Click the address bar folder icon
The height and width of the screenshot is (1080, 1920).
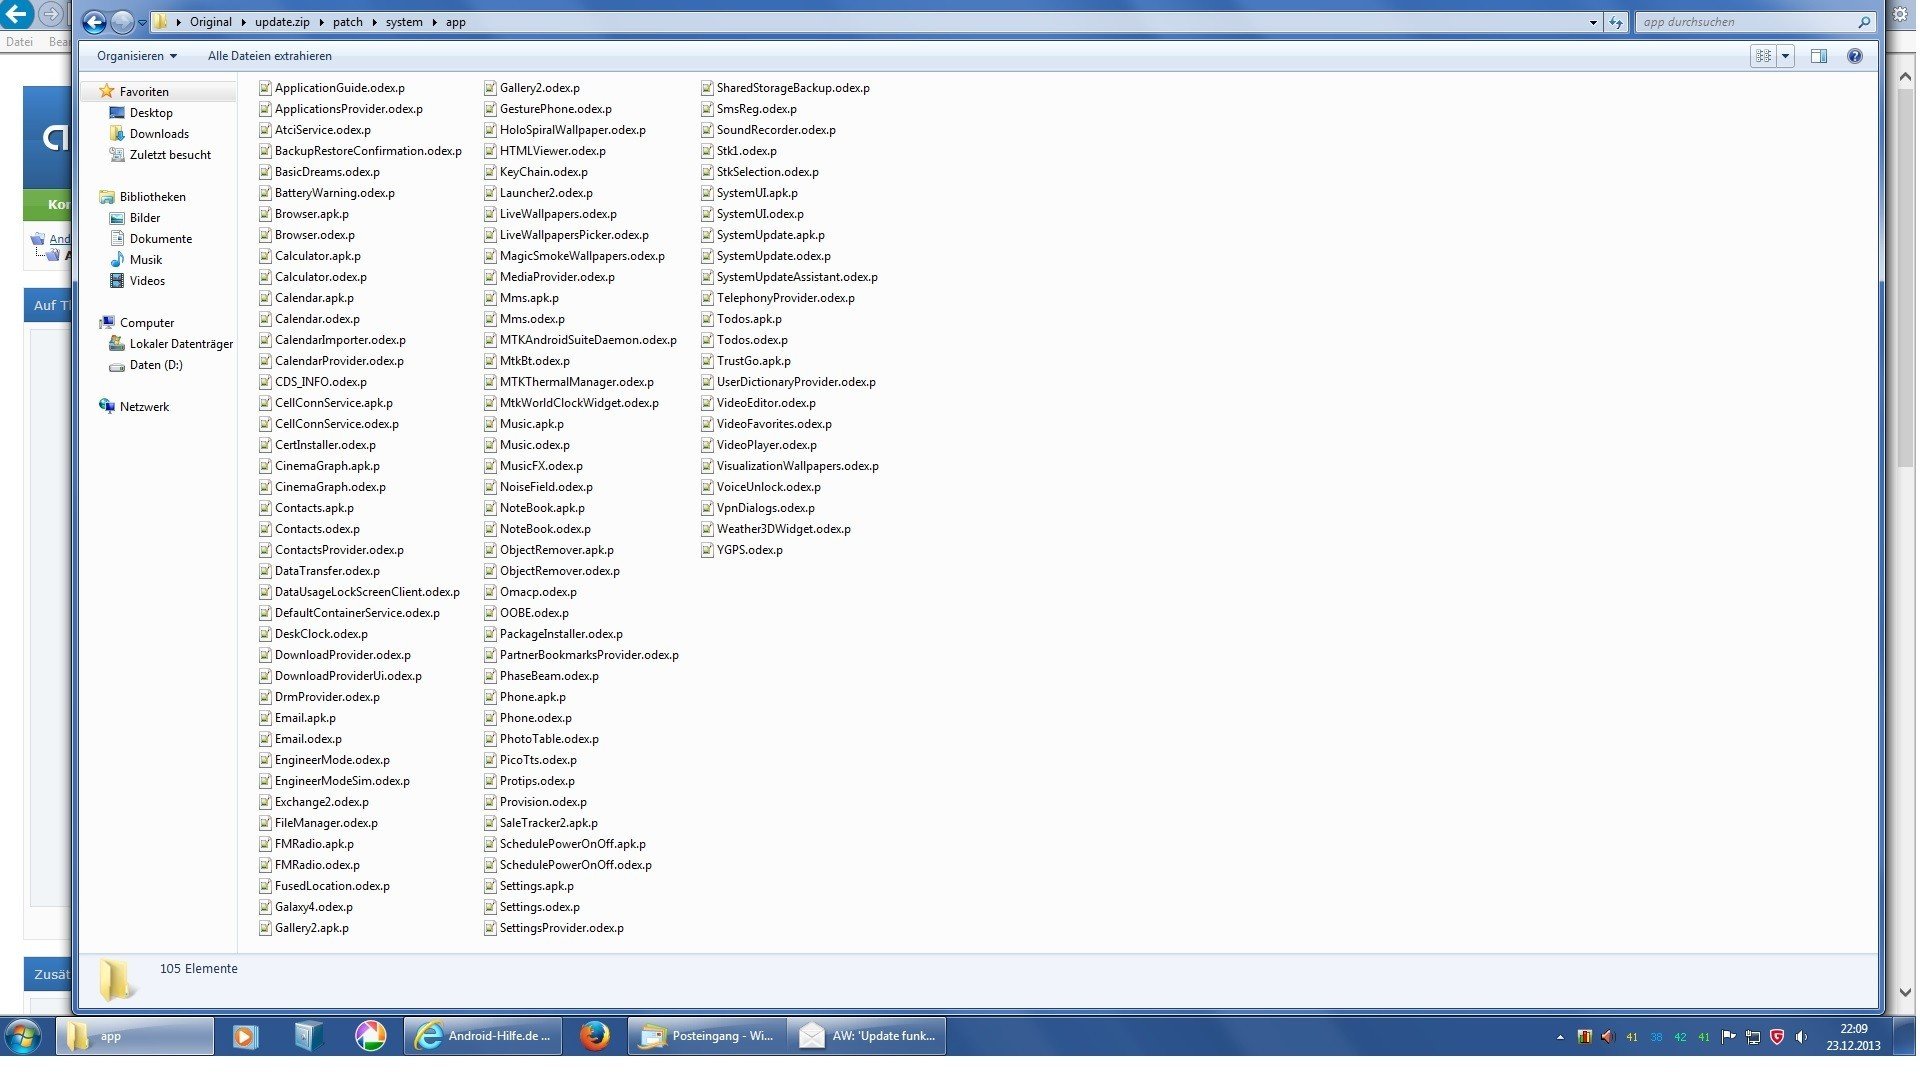click(x=160, y=22)
